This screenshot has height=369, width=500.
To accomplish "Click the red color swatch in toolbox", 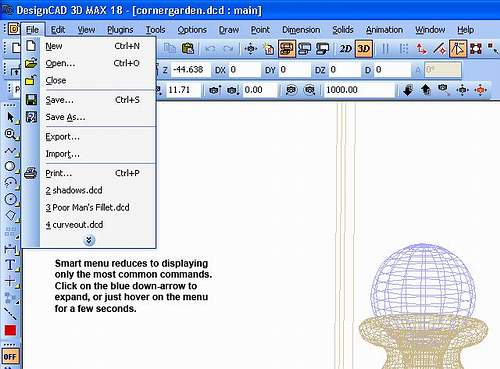I will coord(10,330).
